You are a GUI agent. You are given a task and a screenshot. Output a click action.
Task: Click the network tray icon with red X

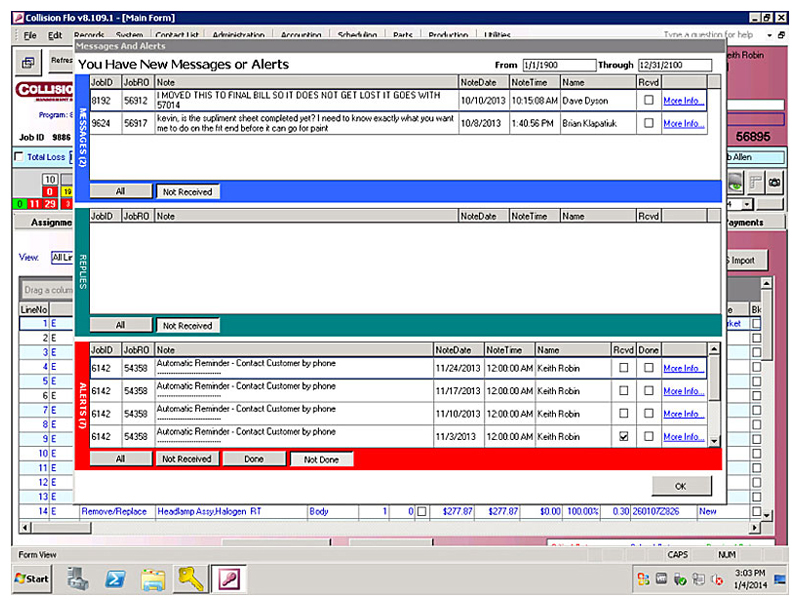pos(717,579)
